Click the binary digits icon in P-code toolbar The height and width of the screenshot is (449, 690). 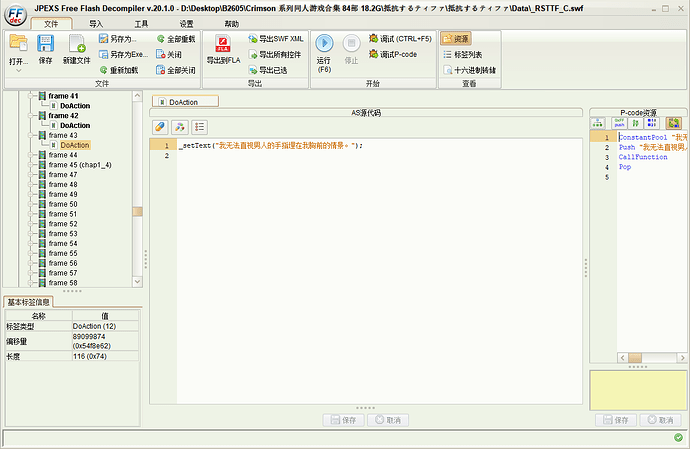(x=652, y=123)
